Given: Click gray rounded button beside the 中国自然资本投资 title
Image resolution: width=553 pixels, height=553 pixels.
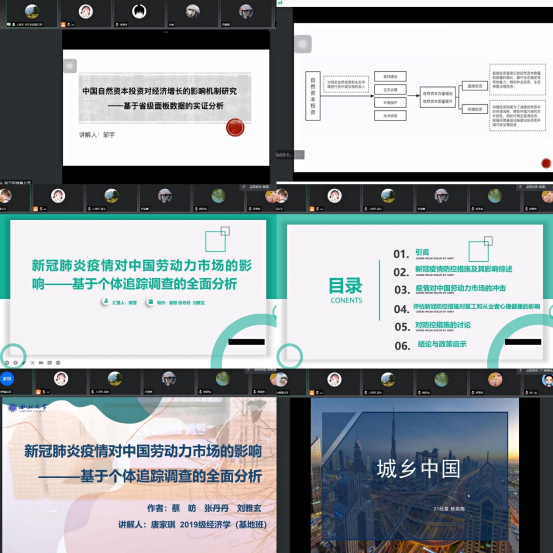Looking at the screenshot, I should 70,66.
